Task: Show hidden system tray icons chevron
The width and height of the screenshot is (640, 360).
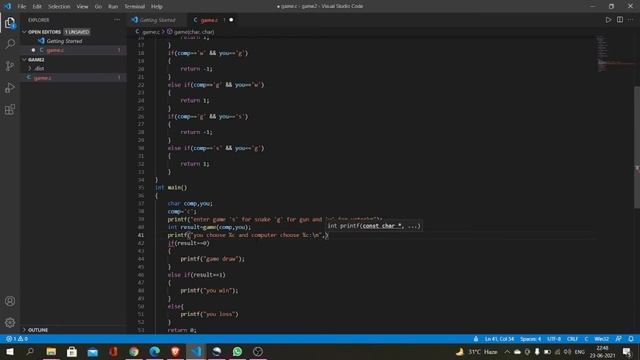Action: (507, 351)
